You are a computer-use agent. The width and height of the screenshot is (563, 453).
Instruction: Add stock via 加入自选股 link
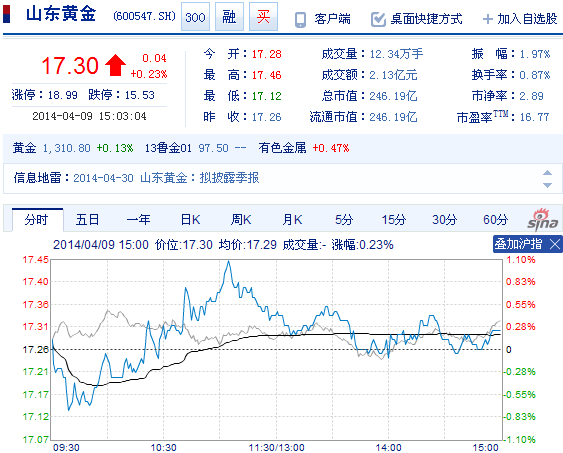527,19
